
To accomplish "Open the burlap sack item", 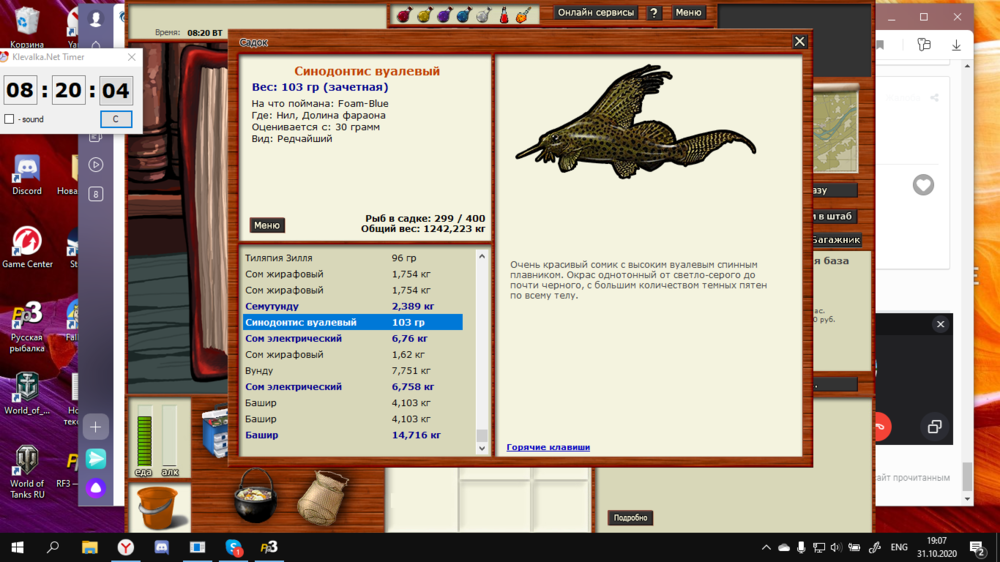I will [x=323, y=498].
